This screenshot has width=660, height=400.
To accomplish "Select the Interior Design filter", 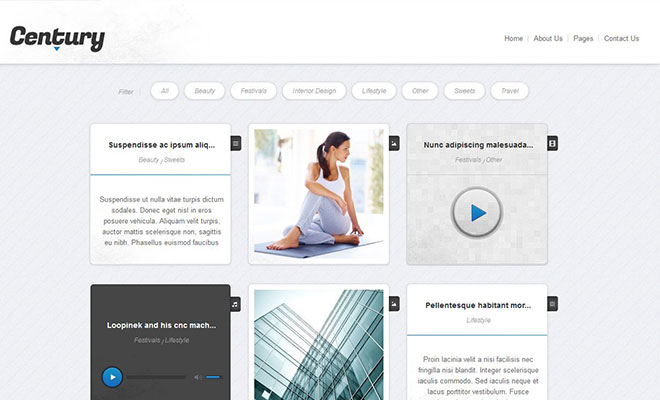I will 314,91.
